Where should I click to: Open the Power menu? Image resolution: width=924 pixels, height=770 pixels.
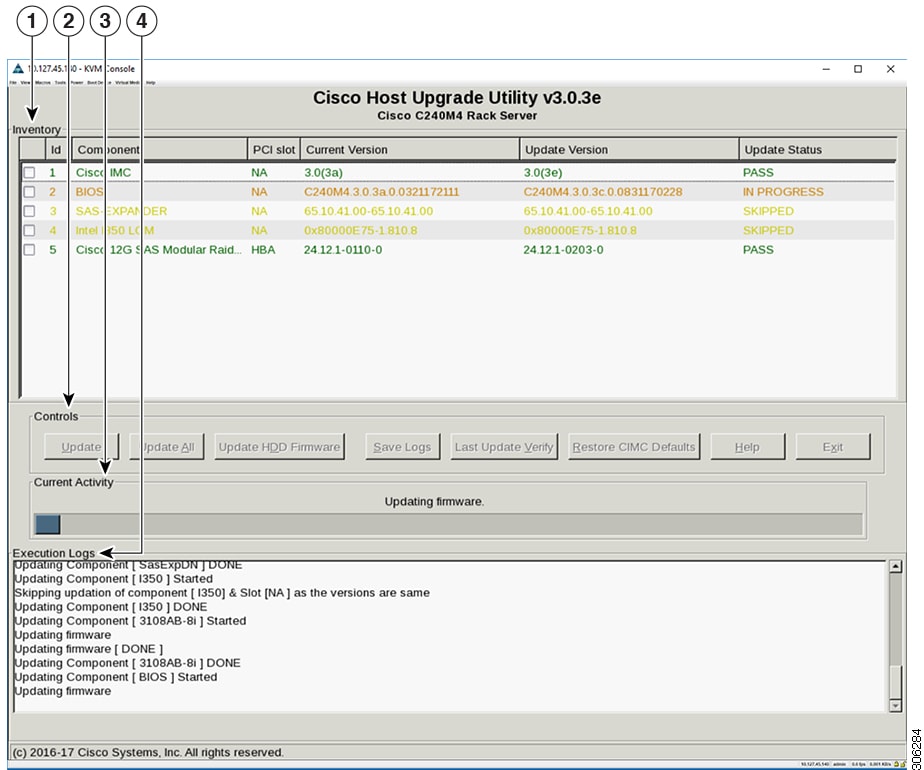point(76,83)
